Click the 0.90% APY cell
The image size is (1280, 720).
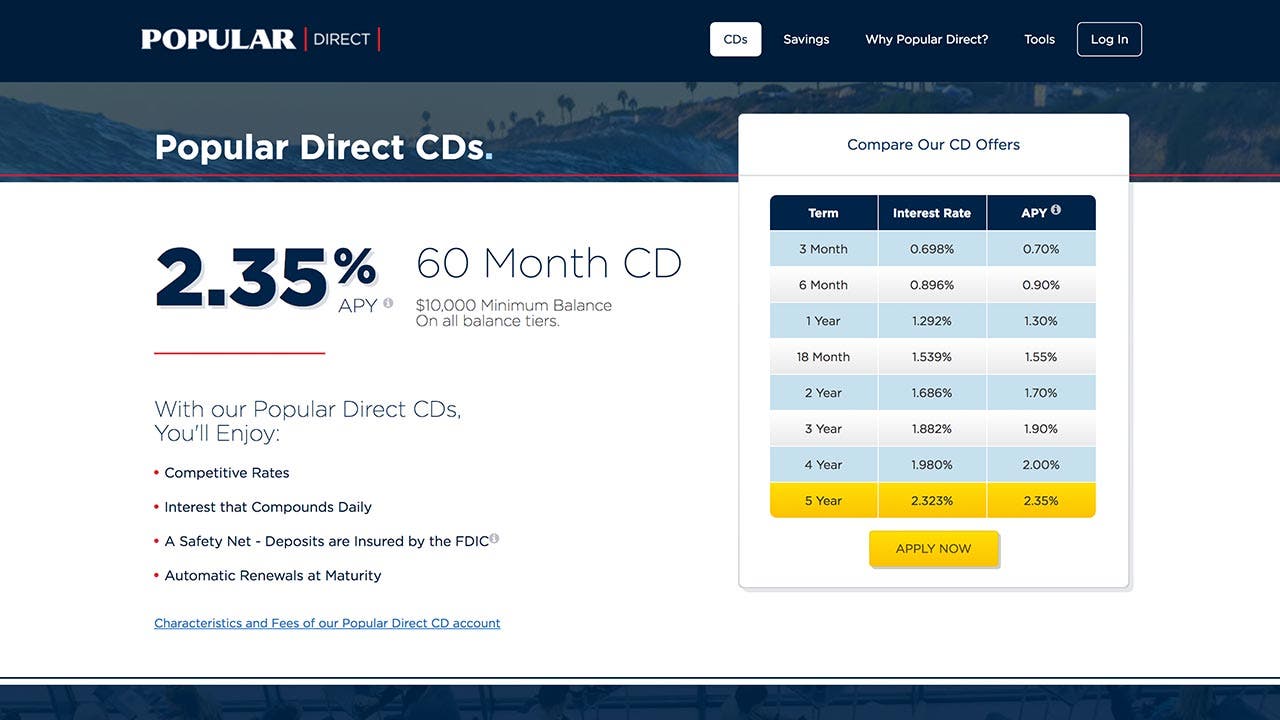1041,285
